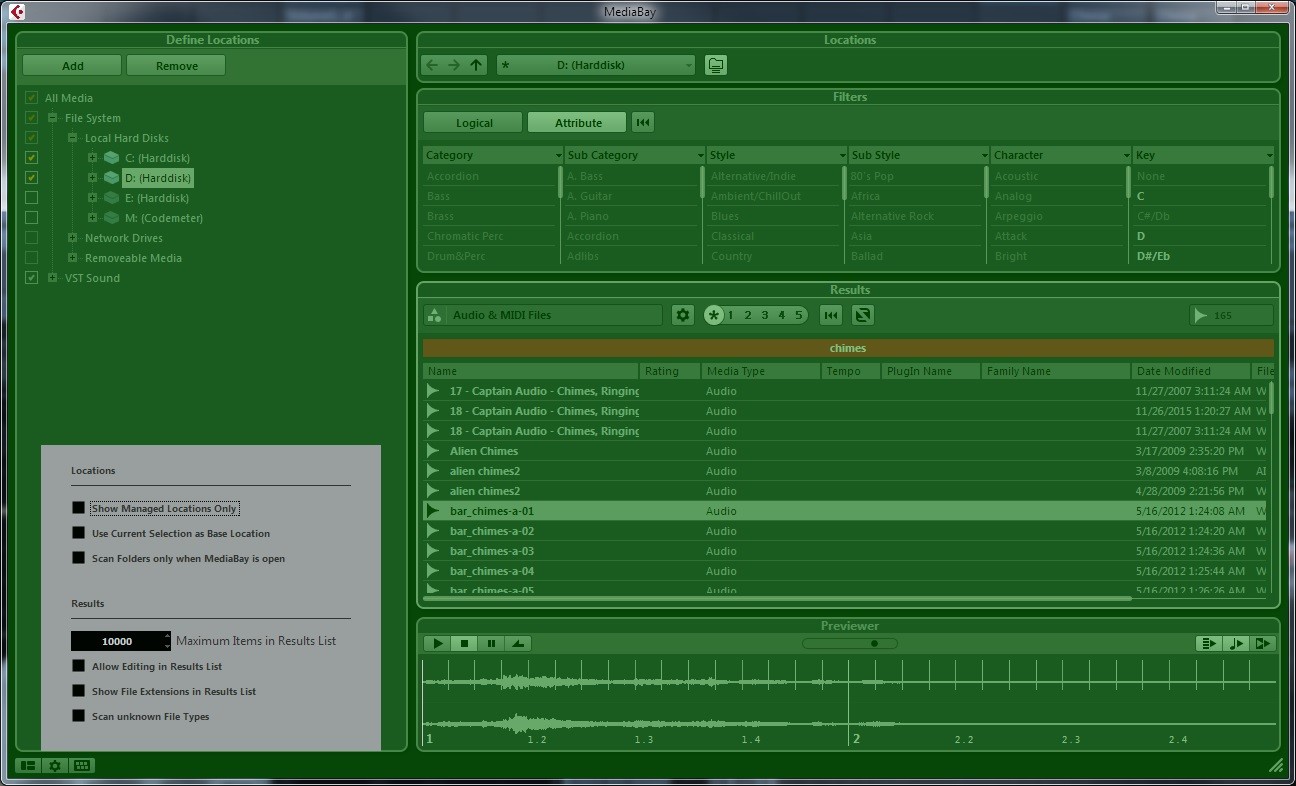Viewport: 1296px width, 786px height.
Task: Enable Use Current Selection as Base Location
Action: (79, 533)
